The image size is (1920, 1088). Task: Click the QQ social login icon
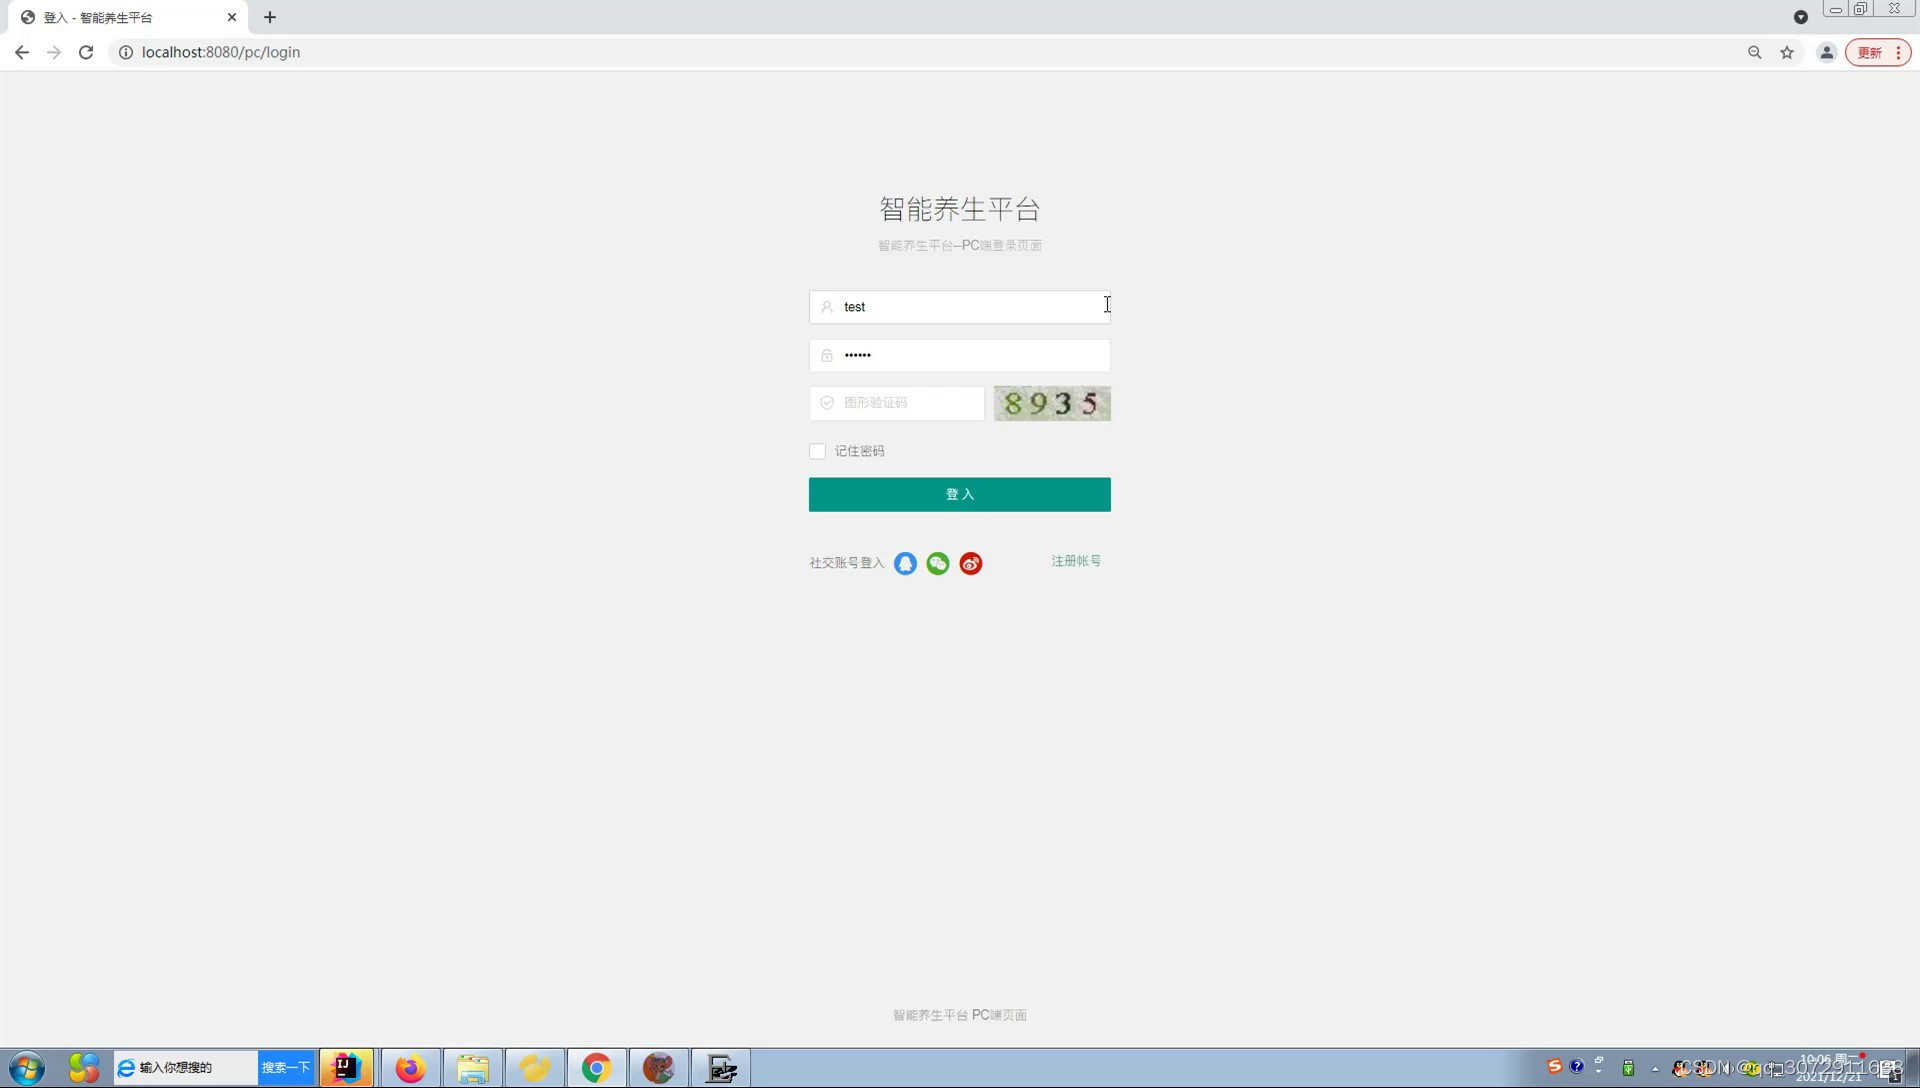pyautogui.click(x=905, y=563)
